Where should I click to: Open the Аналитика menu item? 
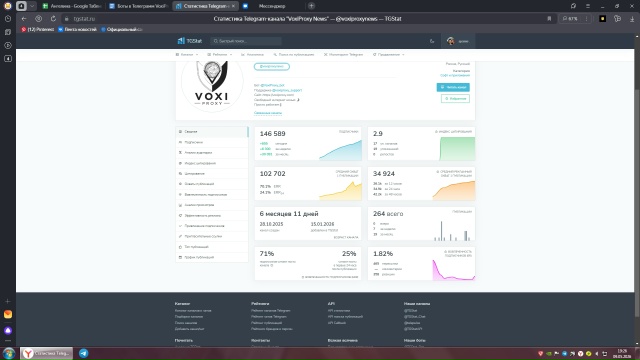252,54
